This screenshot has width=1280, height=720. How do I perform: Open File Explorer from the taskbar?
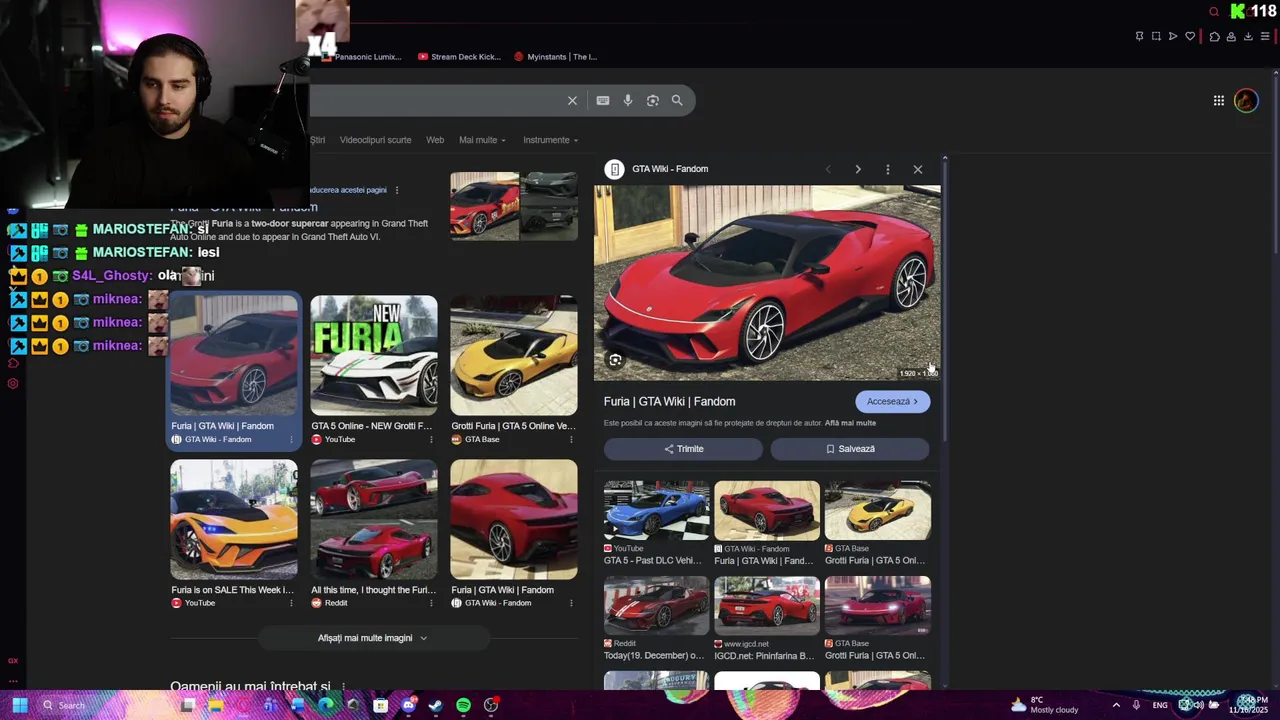215,705
